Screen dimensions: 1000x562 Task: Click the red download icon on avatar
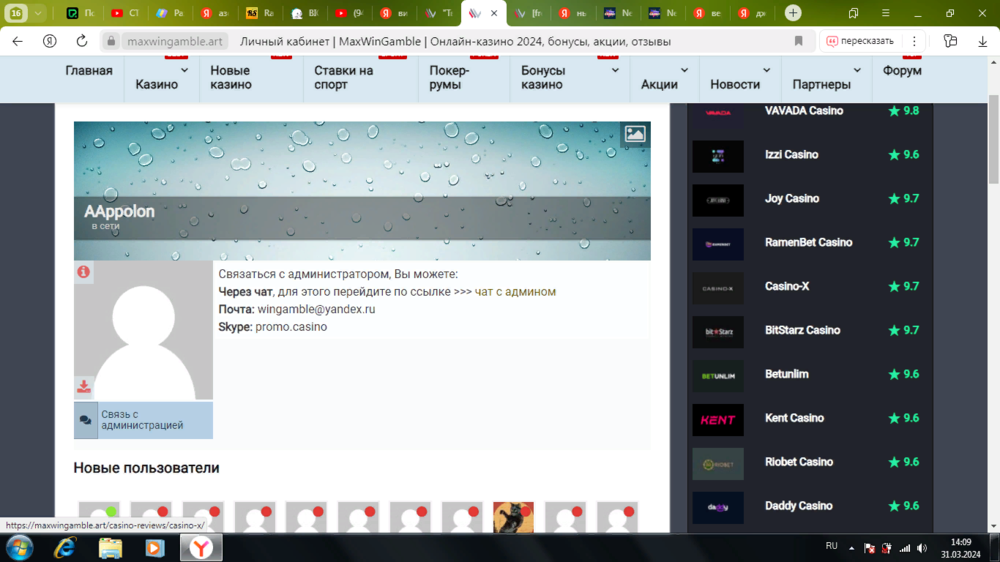pyautogui.click(x=84, y=387)
